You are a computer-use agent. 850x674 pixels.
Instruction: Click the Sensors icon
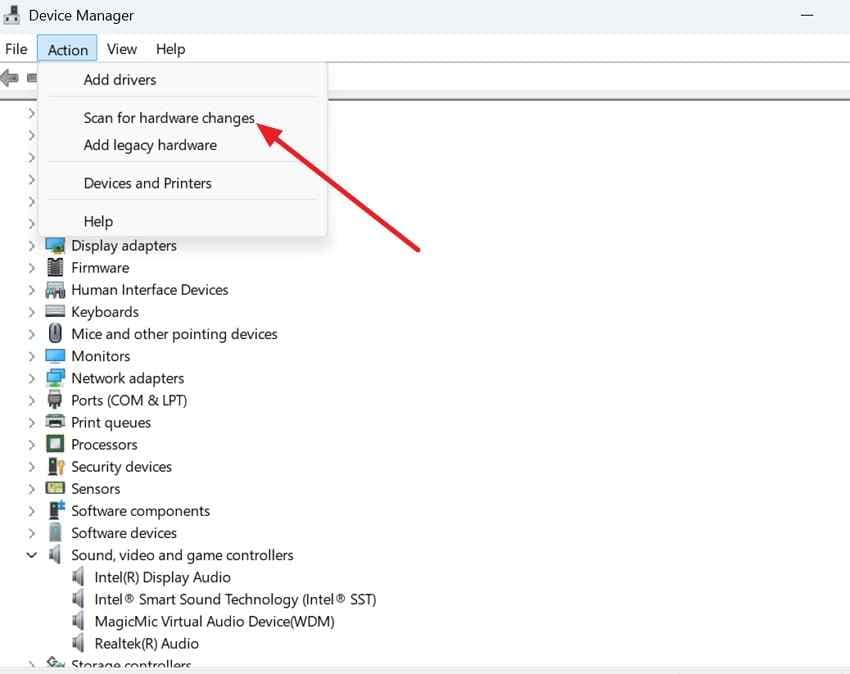(55, 488)
